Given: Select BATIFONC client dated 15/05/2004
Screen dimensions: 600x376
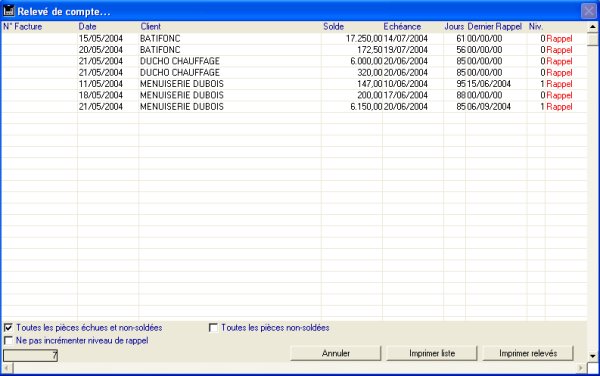Looking at the screenshot, I should pyautogui.click(x=160, y=39).
